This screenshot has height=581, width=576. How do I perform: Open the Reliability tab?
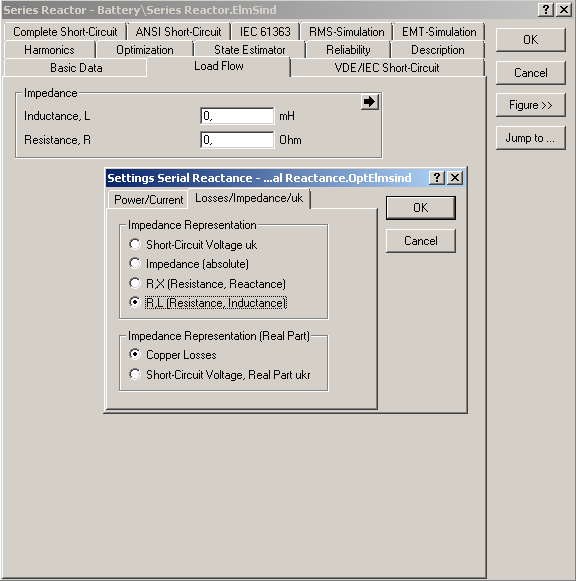coord(348,50)
